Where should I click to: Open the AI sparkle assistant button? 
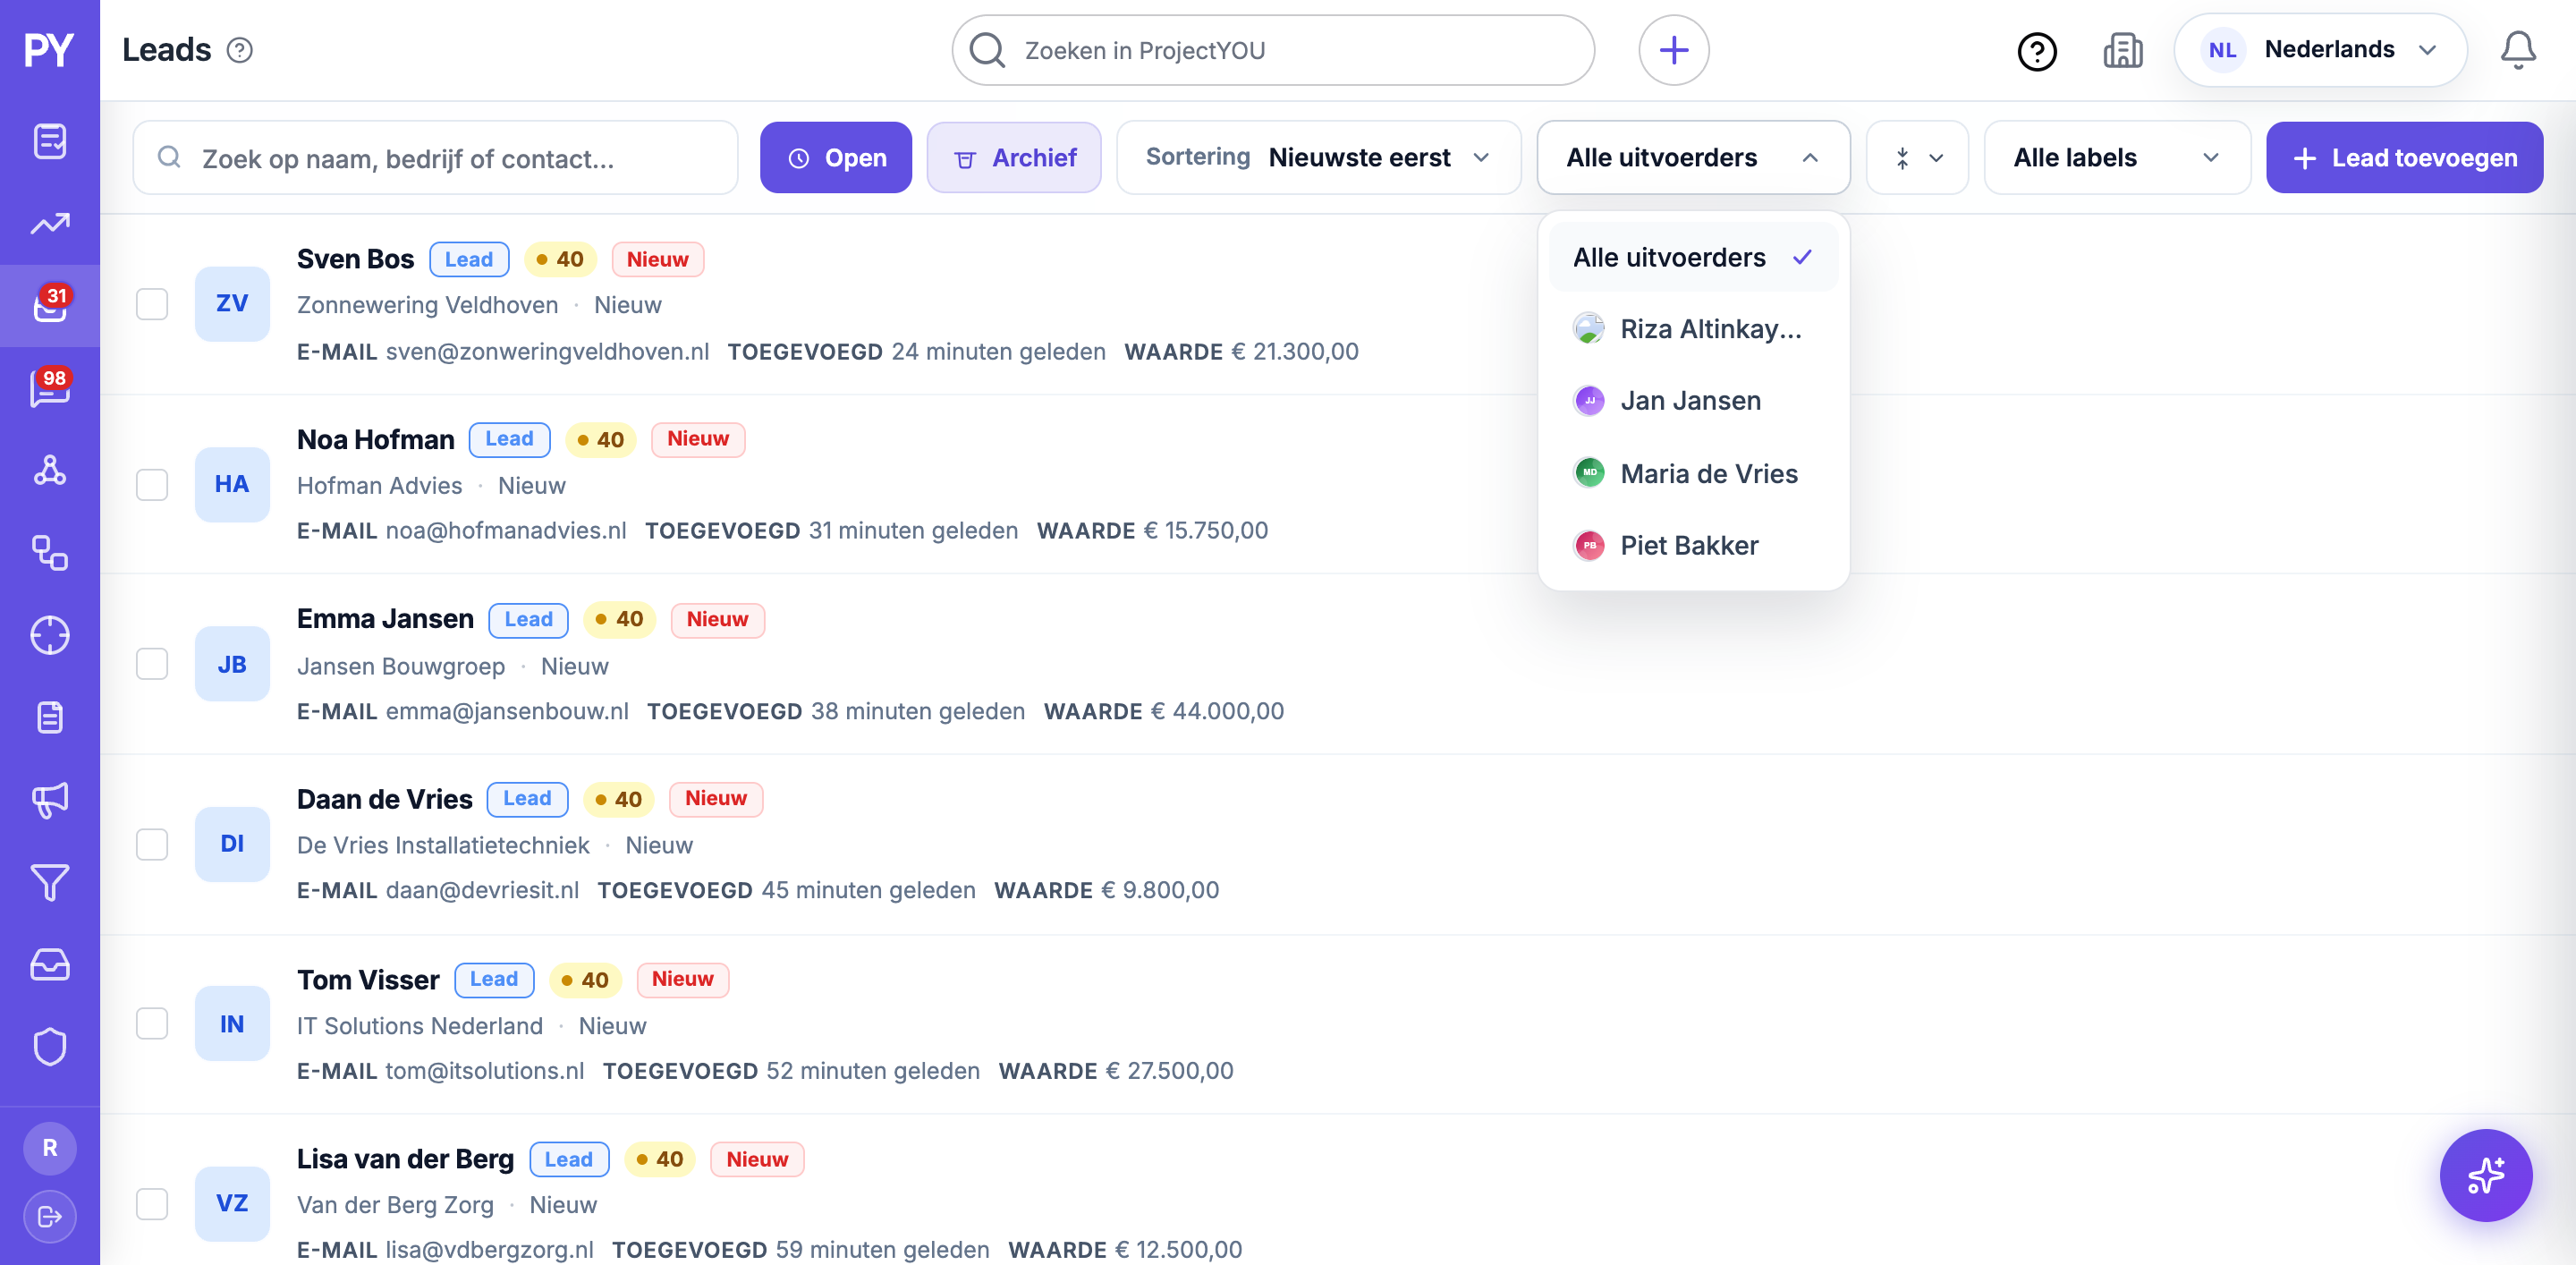coord(2485,1175)
